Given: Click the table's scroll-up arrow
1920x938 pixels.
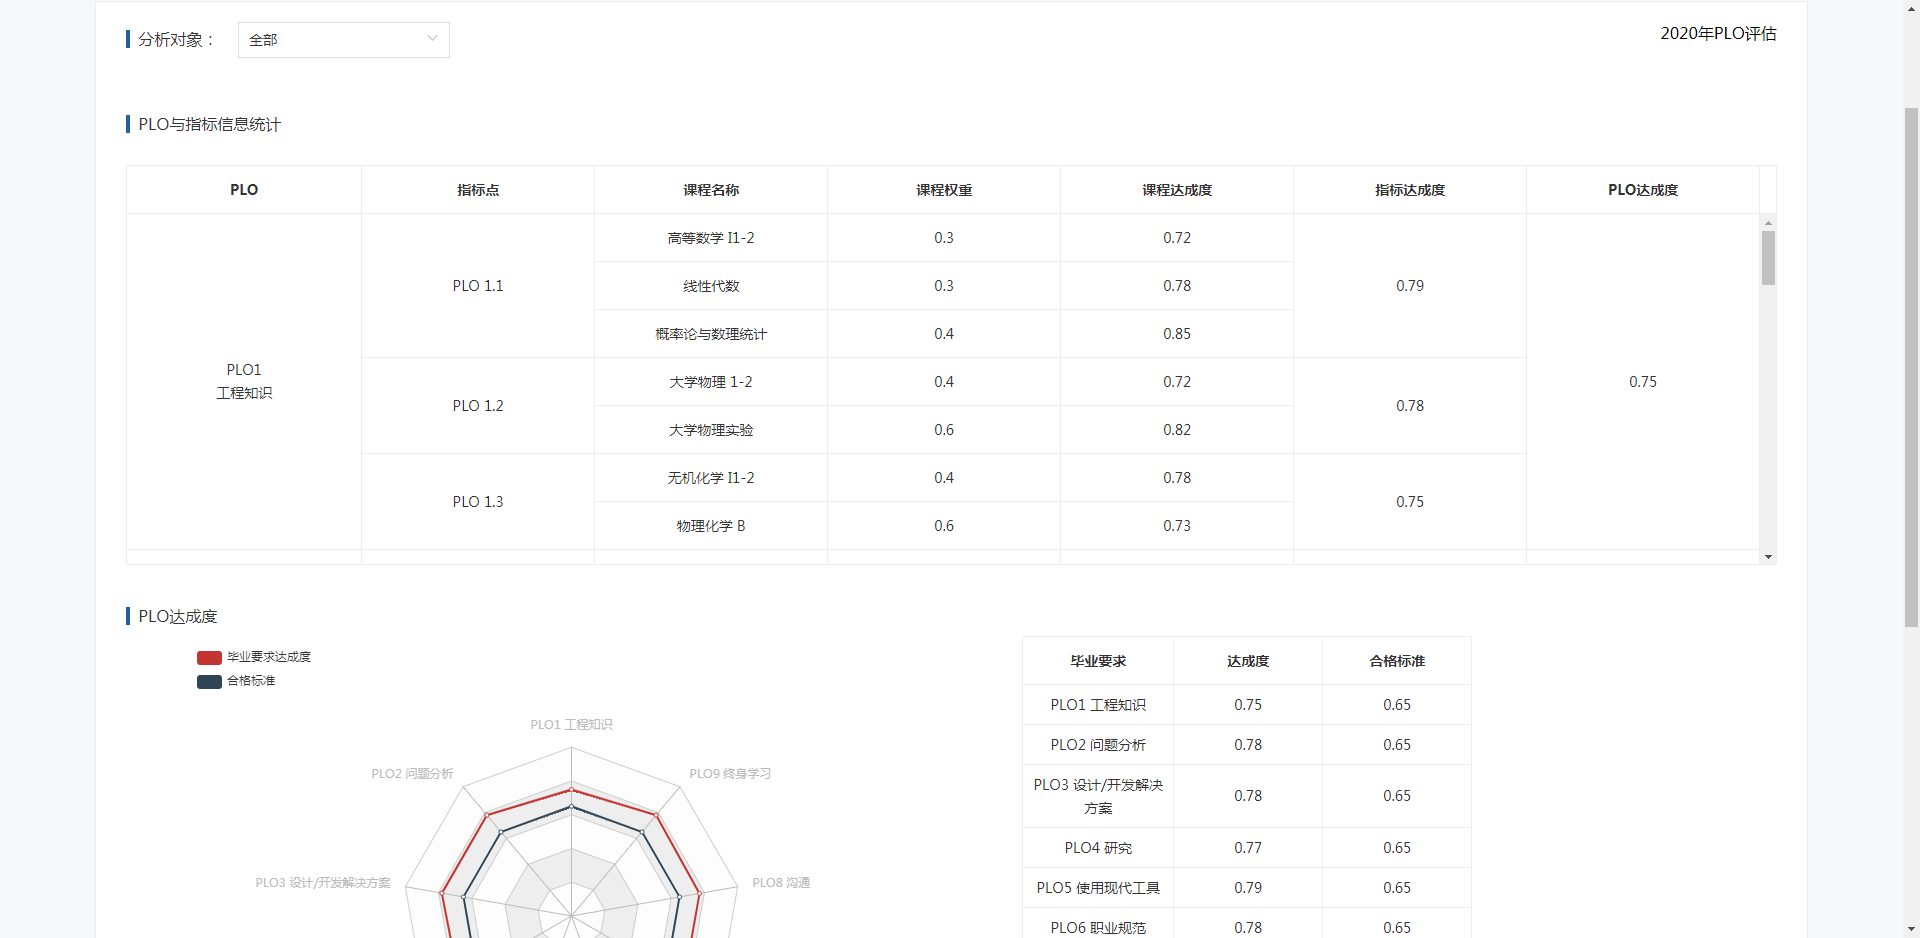Looking at the screenshot, I should pyautogui.click(x=1768, y=223).
